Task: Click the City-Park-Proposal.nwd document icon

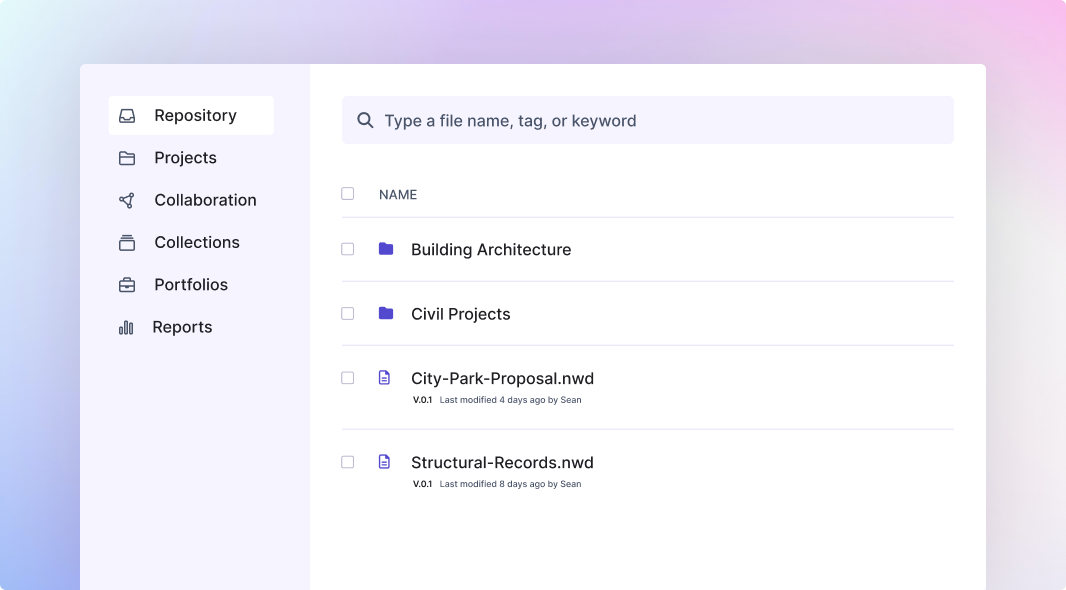Action: click(x=384, y=378)
